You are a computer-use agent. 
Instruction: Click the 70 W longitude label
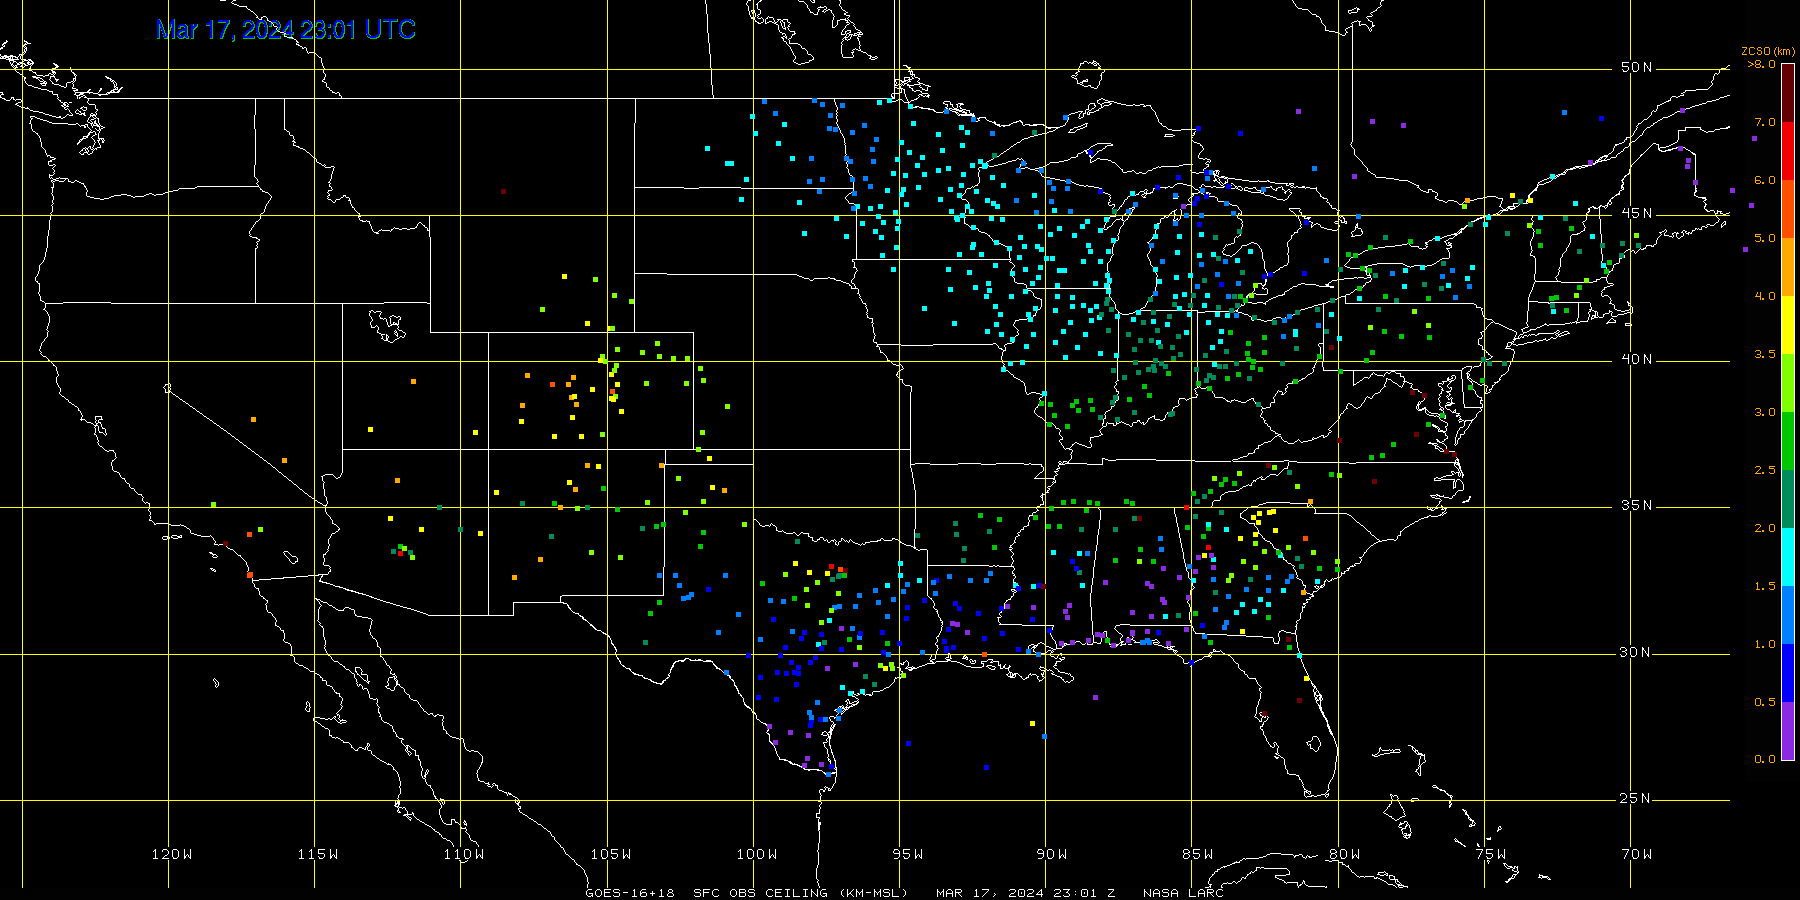point(1637,854)
